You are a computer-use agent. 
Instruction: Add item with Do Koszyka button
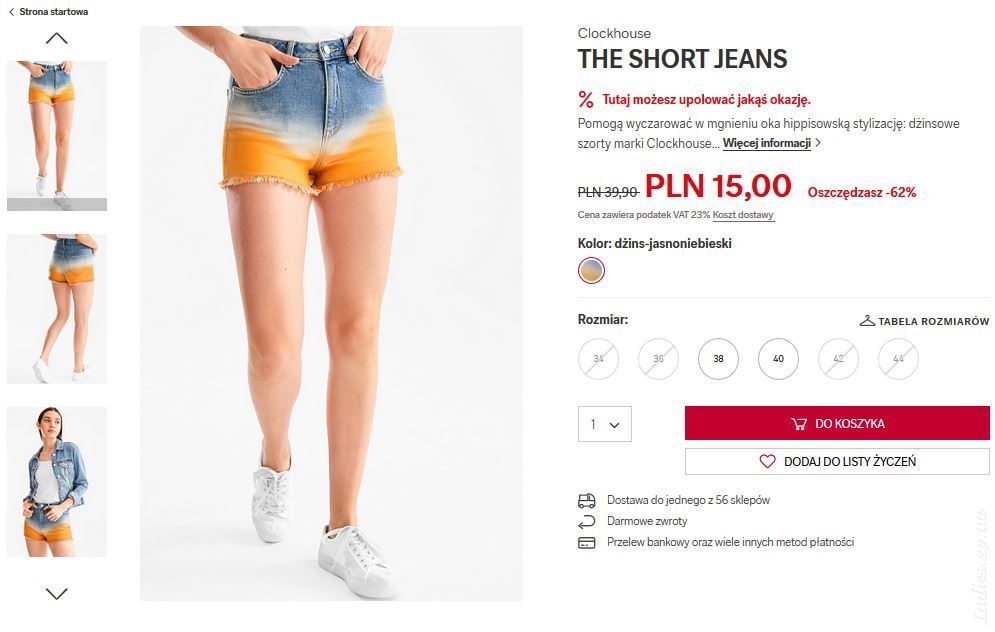837,423
